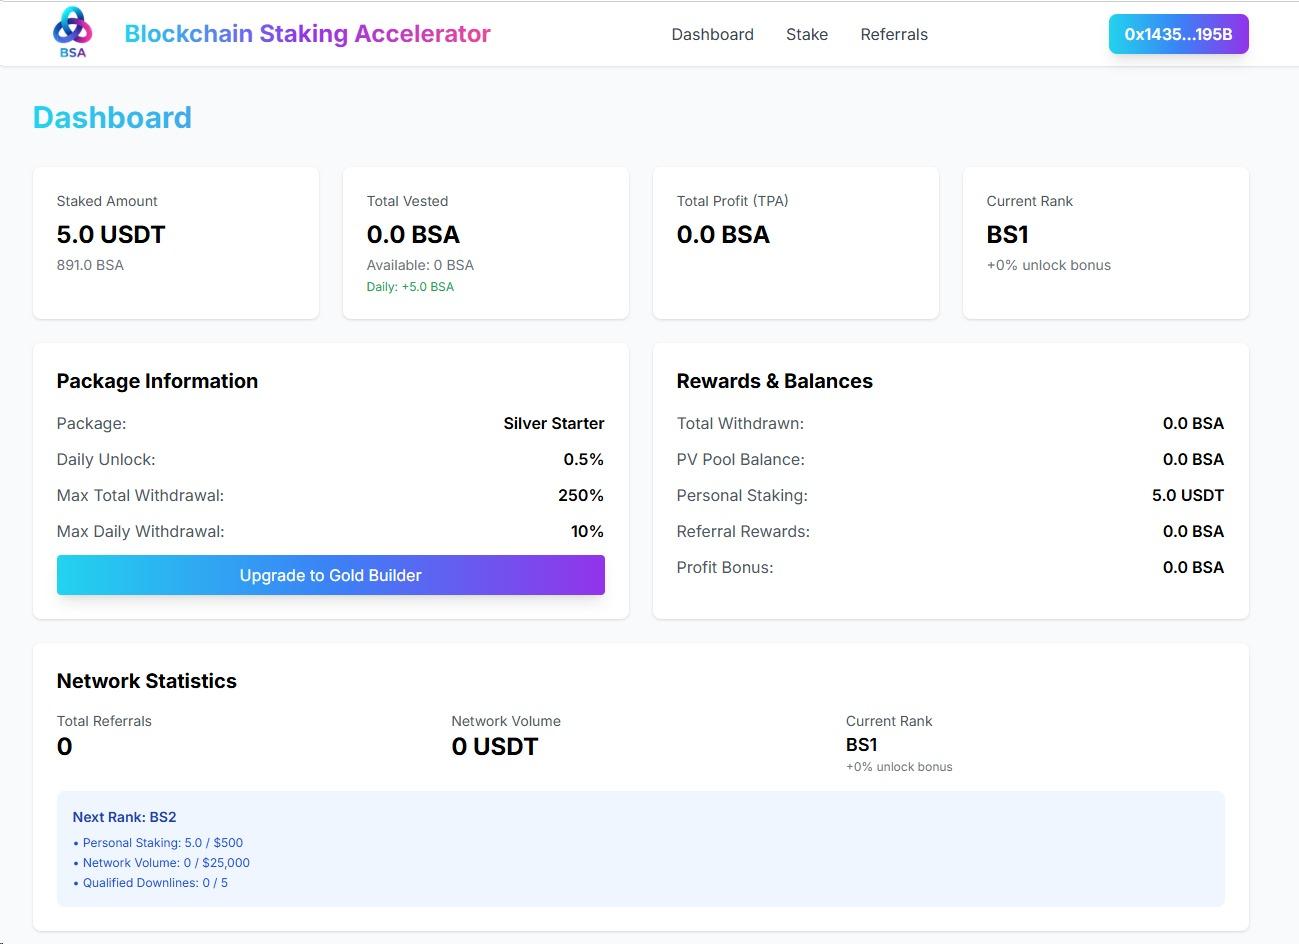Select the Next Rank: BS2 panel title
The width and height of the screenshot is (1299, 944).
(124, 817)
